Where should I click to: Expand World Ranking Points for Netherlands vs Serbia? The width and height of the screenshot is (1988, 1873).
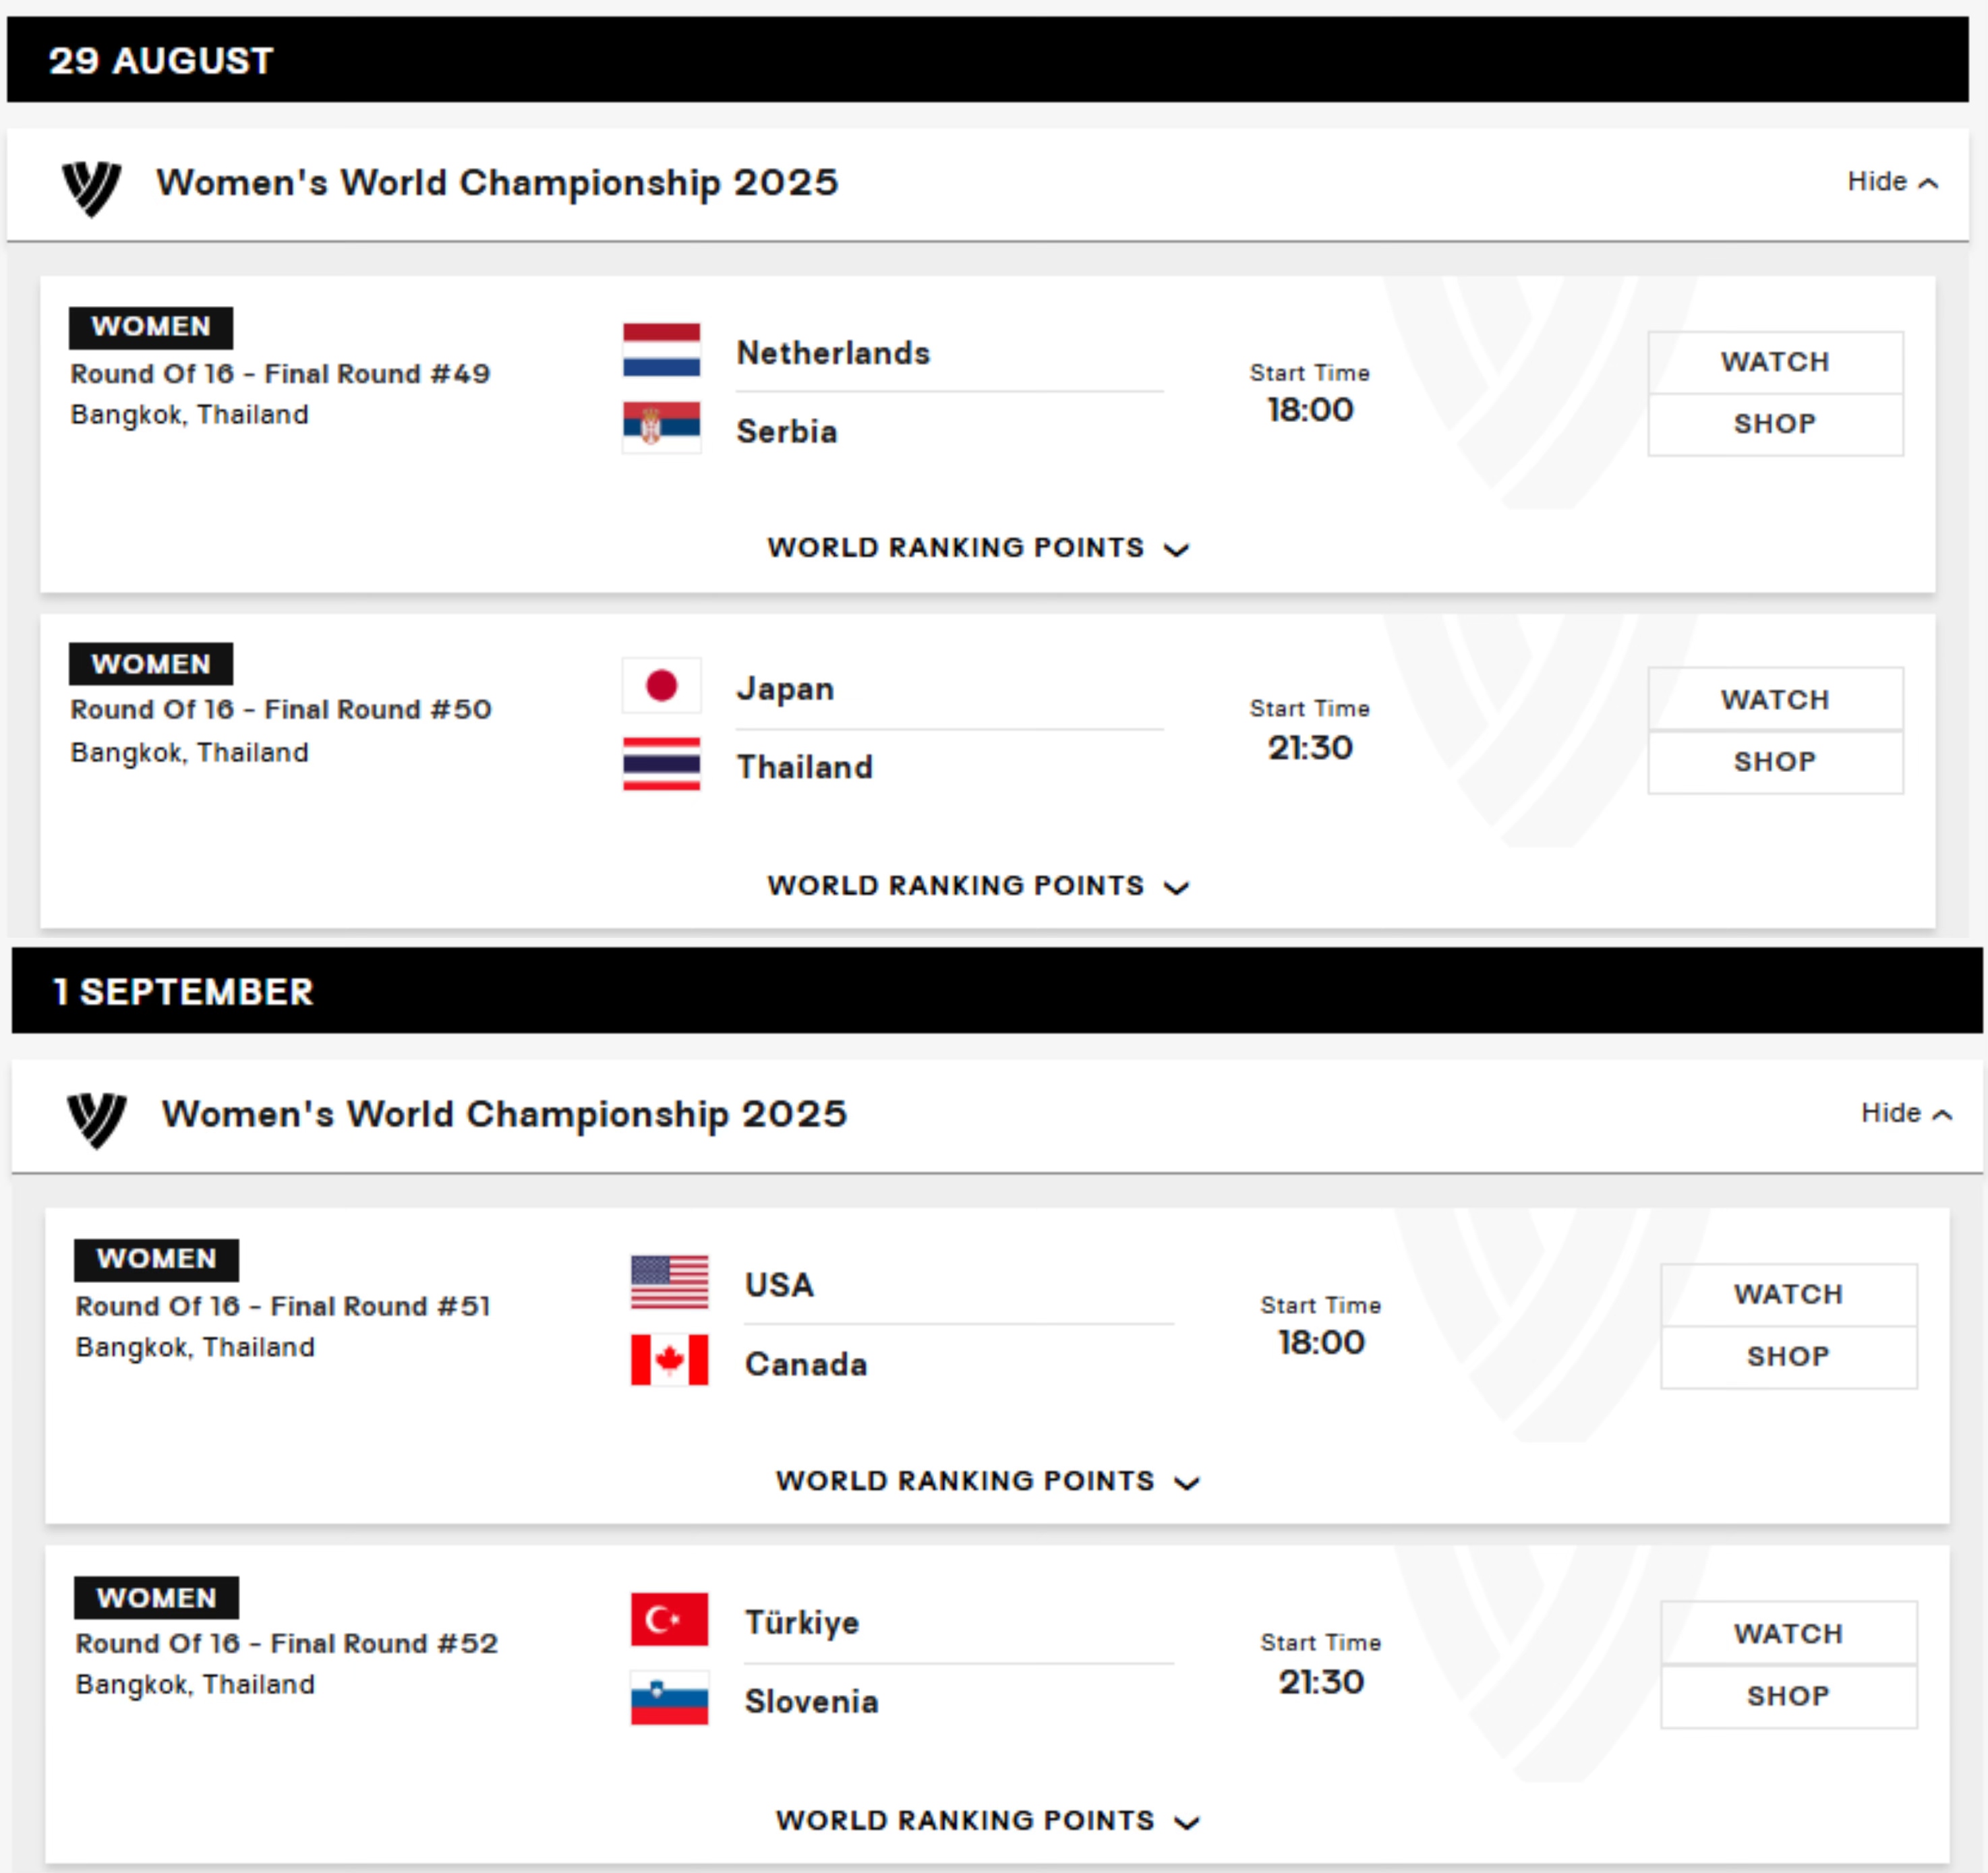pyautogui.click(x=977, y=548)
